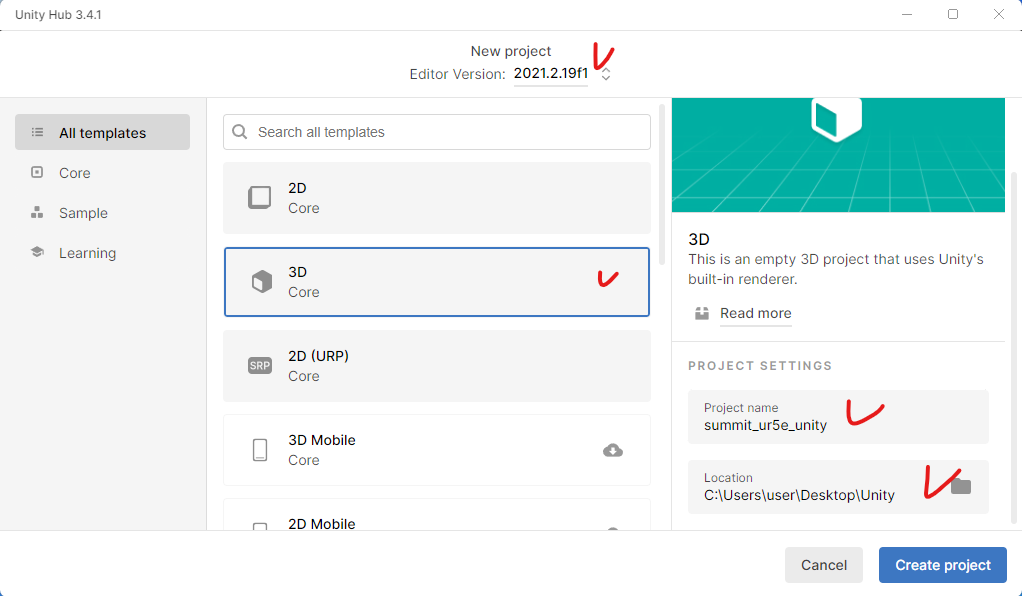Click the Learning graduation cap icon
This screenshot has width=1022, height=596.
37,252
